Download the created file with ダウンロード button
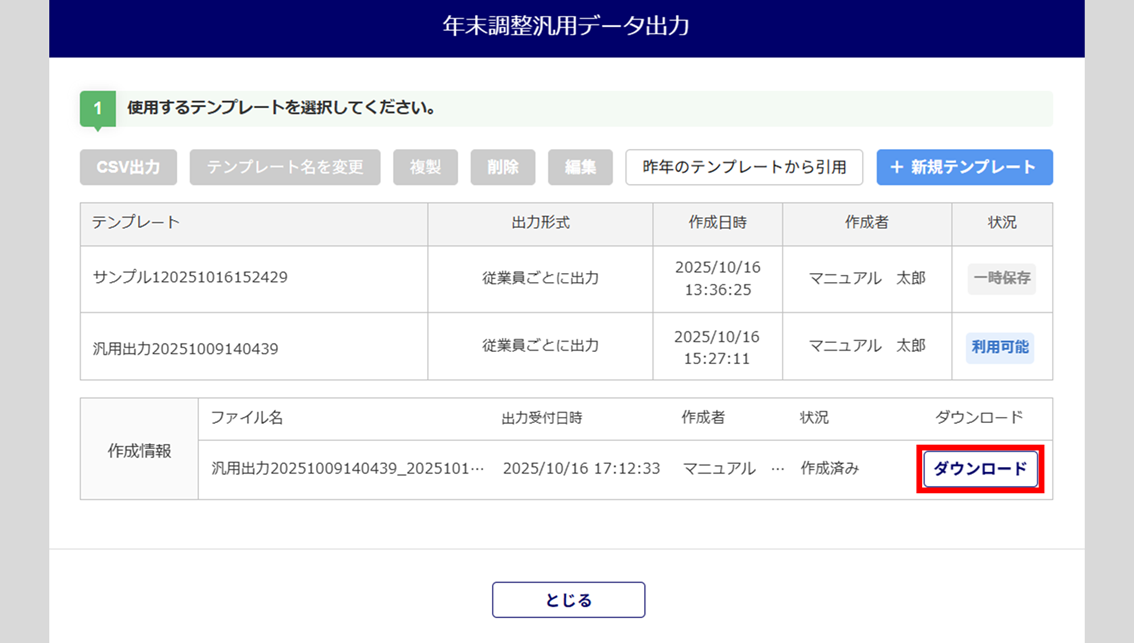The image size is (1134, 643). click(x=980, y=469)
